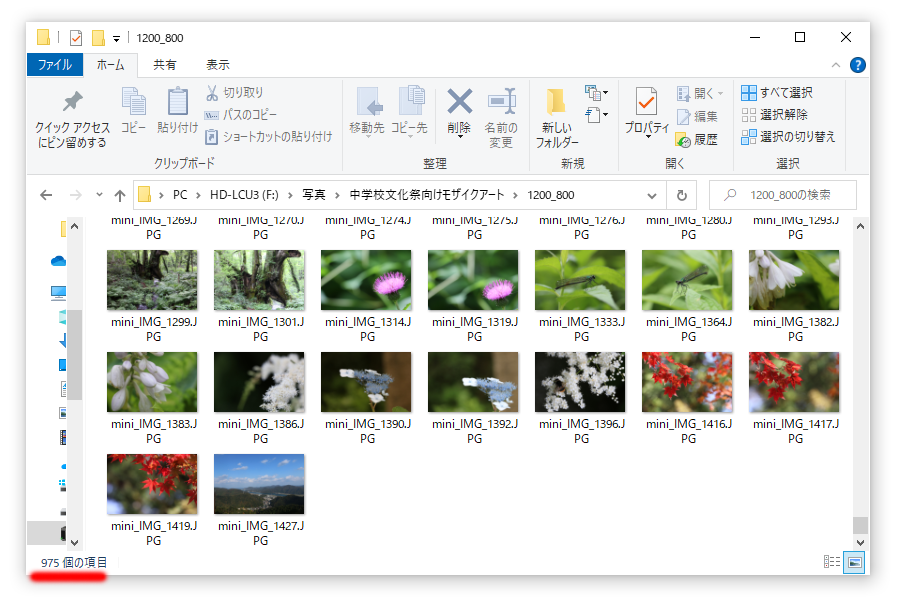Switch to the 共有 tab
Image resolution: width=900 pixels, height=600 pixels.
165,65
